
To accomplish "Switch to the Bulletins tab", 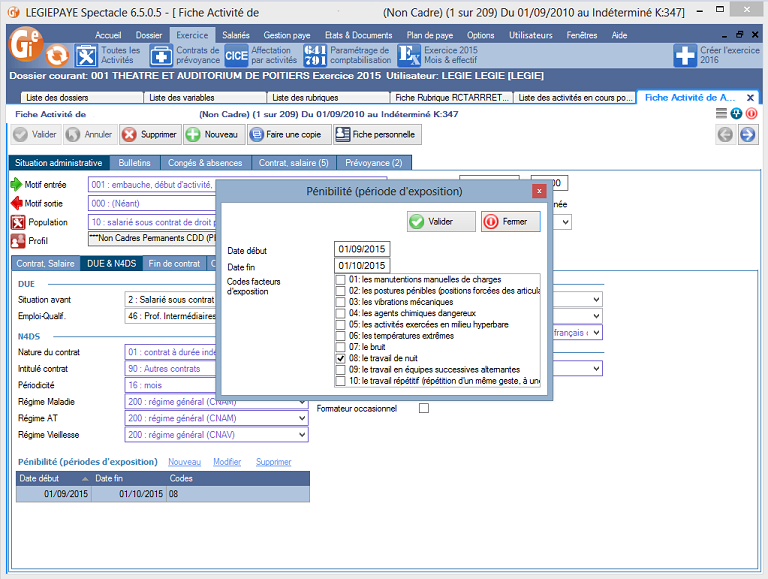I will (135, 163).
